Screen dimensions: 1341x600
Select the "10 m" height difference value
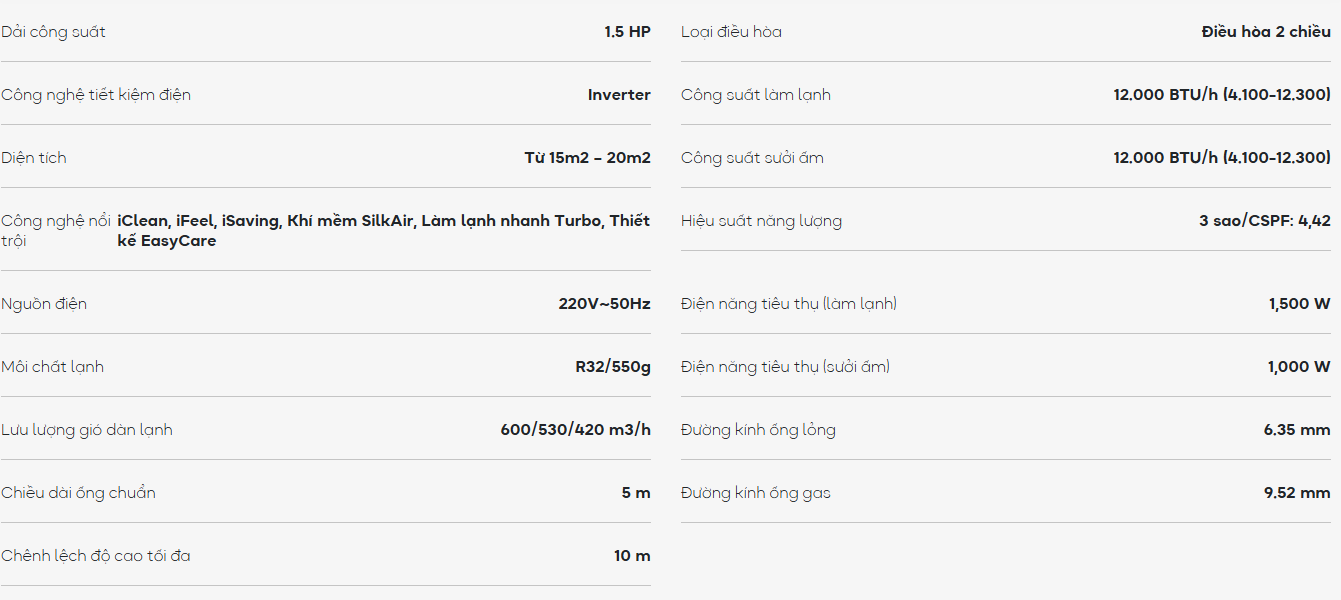(x=632, y=556)
